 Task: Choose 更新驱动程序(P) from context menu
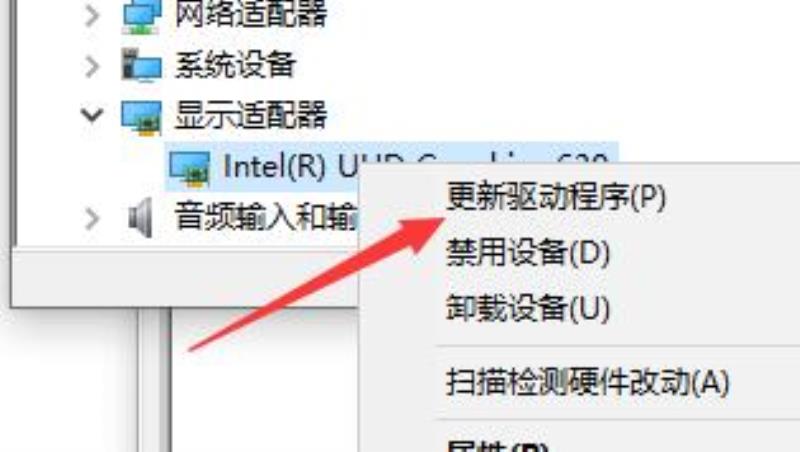(556, 197)
